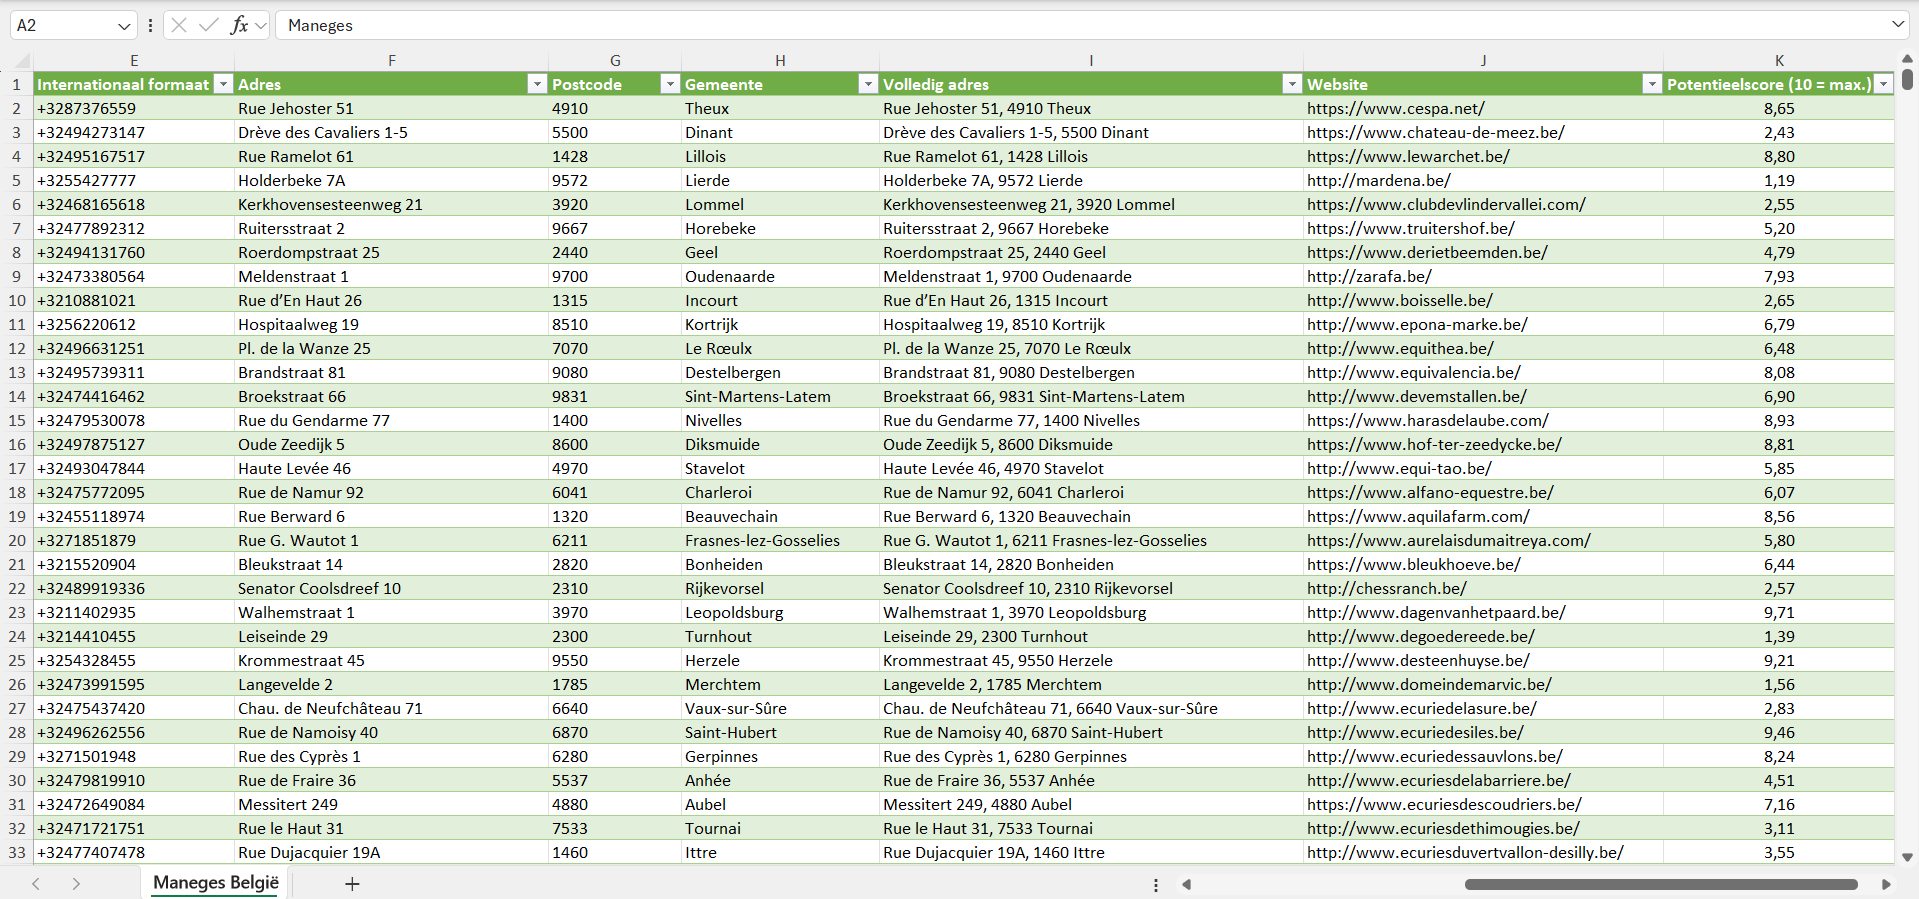Select column G header
1919x899 pixels.
pyautogui.click(x=615, y=60)
